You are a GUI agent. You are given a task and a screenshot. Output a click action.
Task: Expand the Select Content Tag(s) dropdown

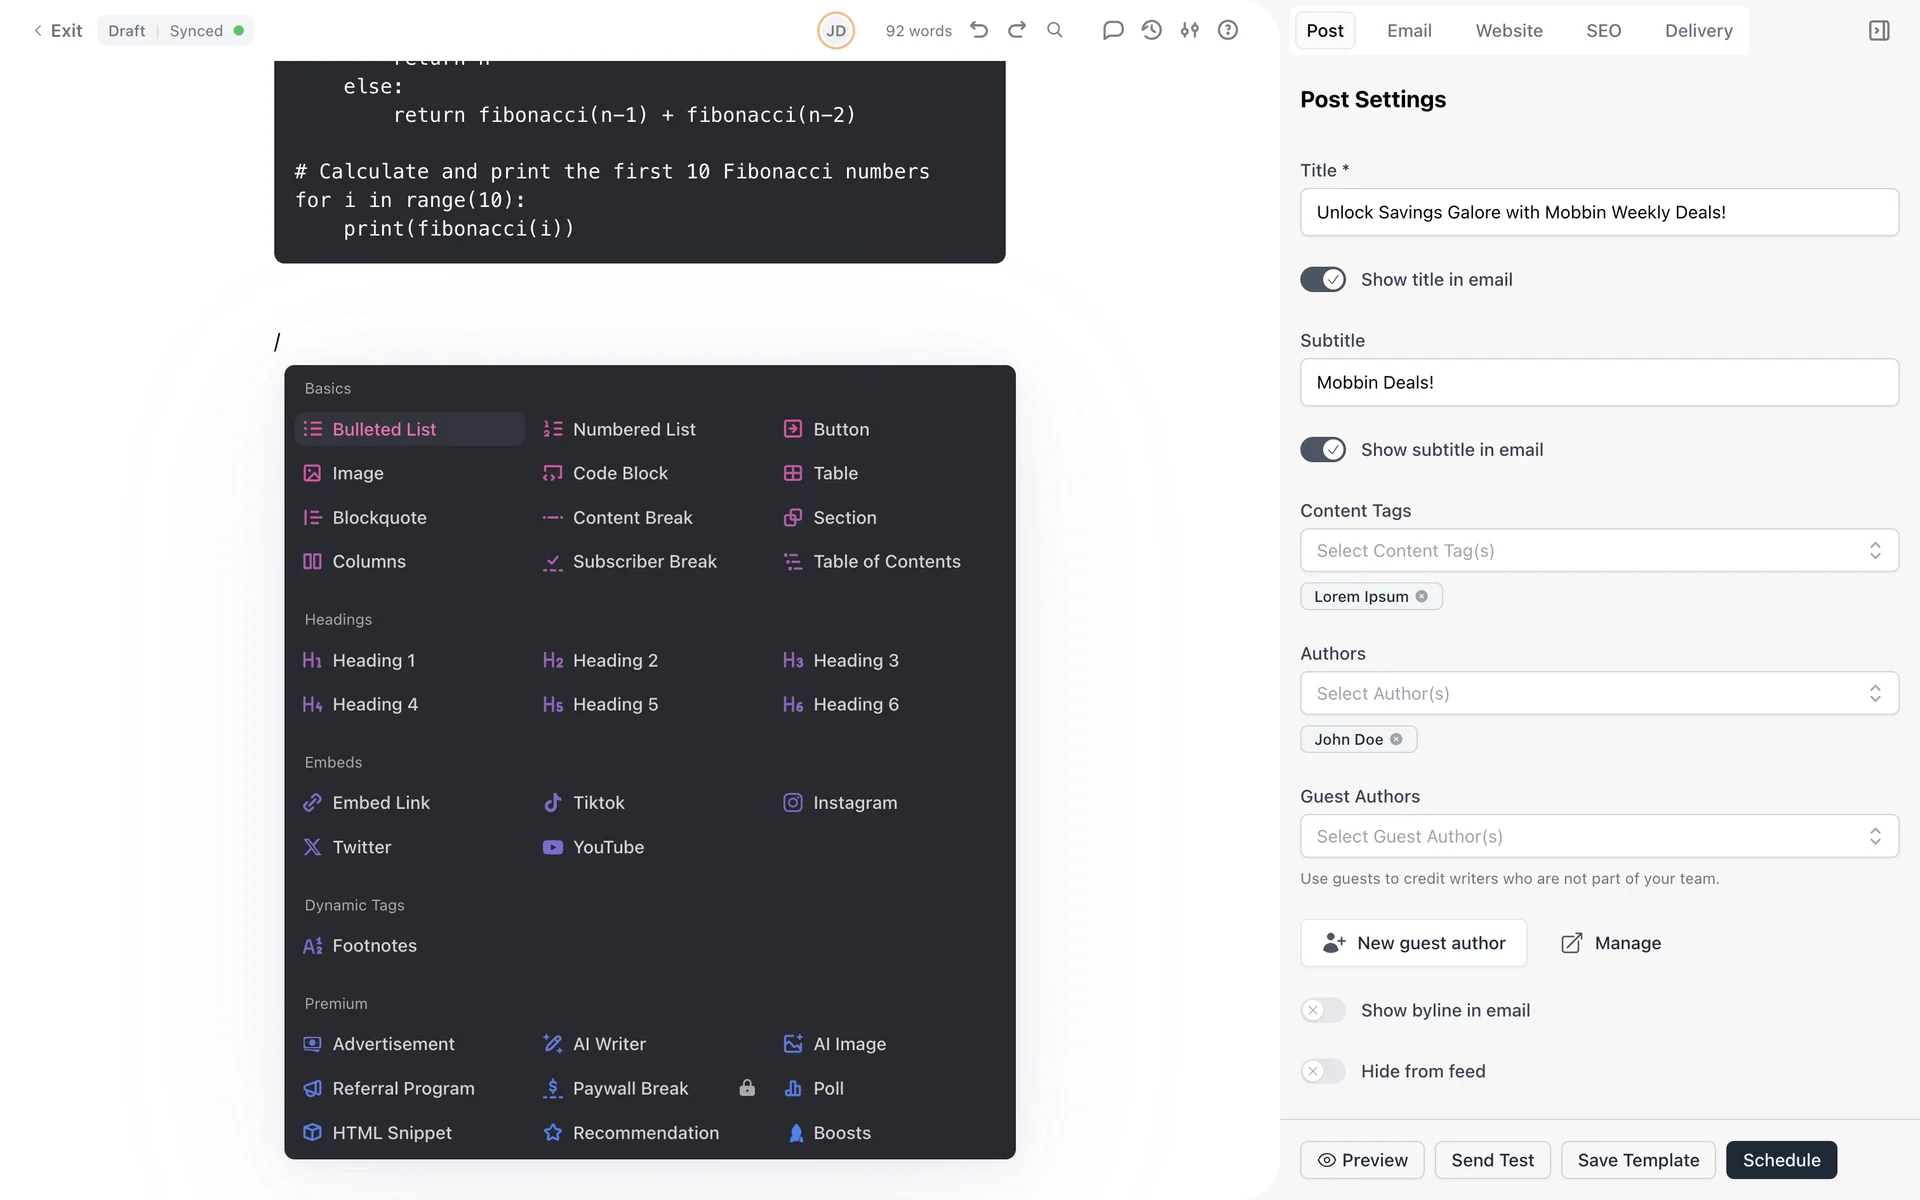1598,551
